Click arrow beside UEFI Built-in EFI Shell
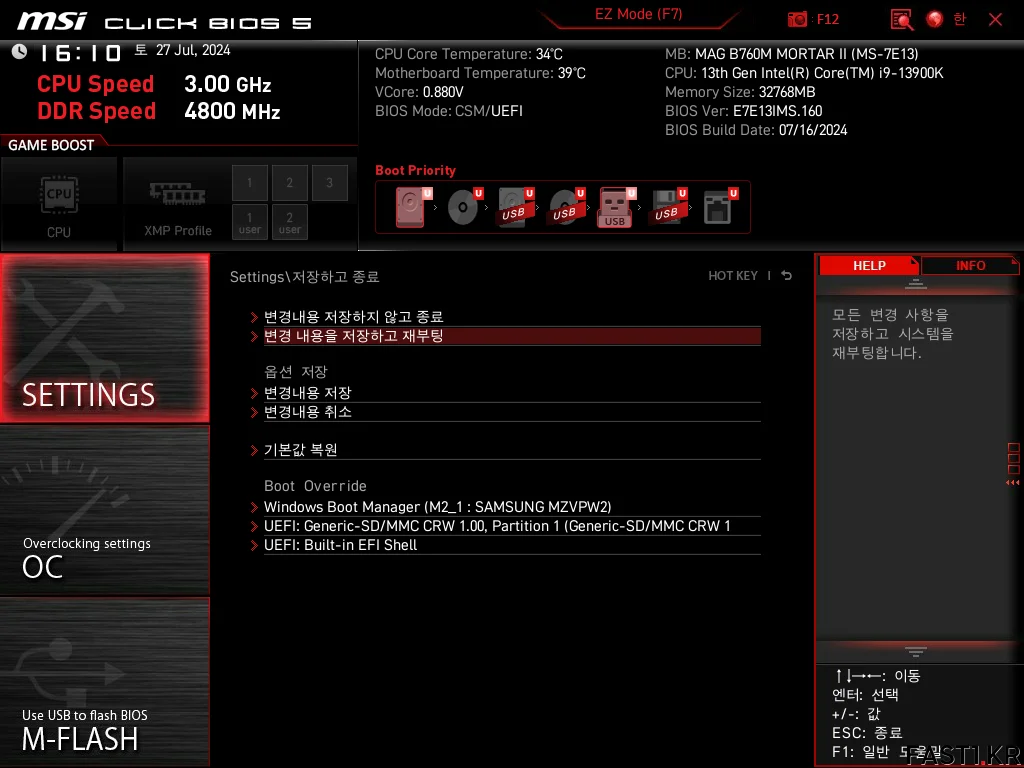 pyautogui.click(x=254, y=545)
